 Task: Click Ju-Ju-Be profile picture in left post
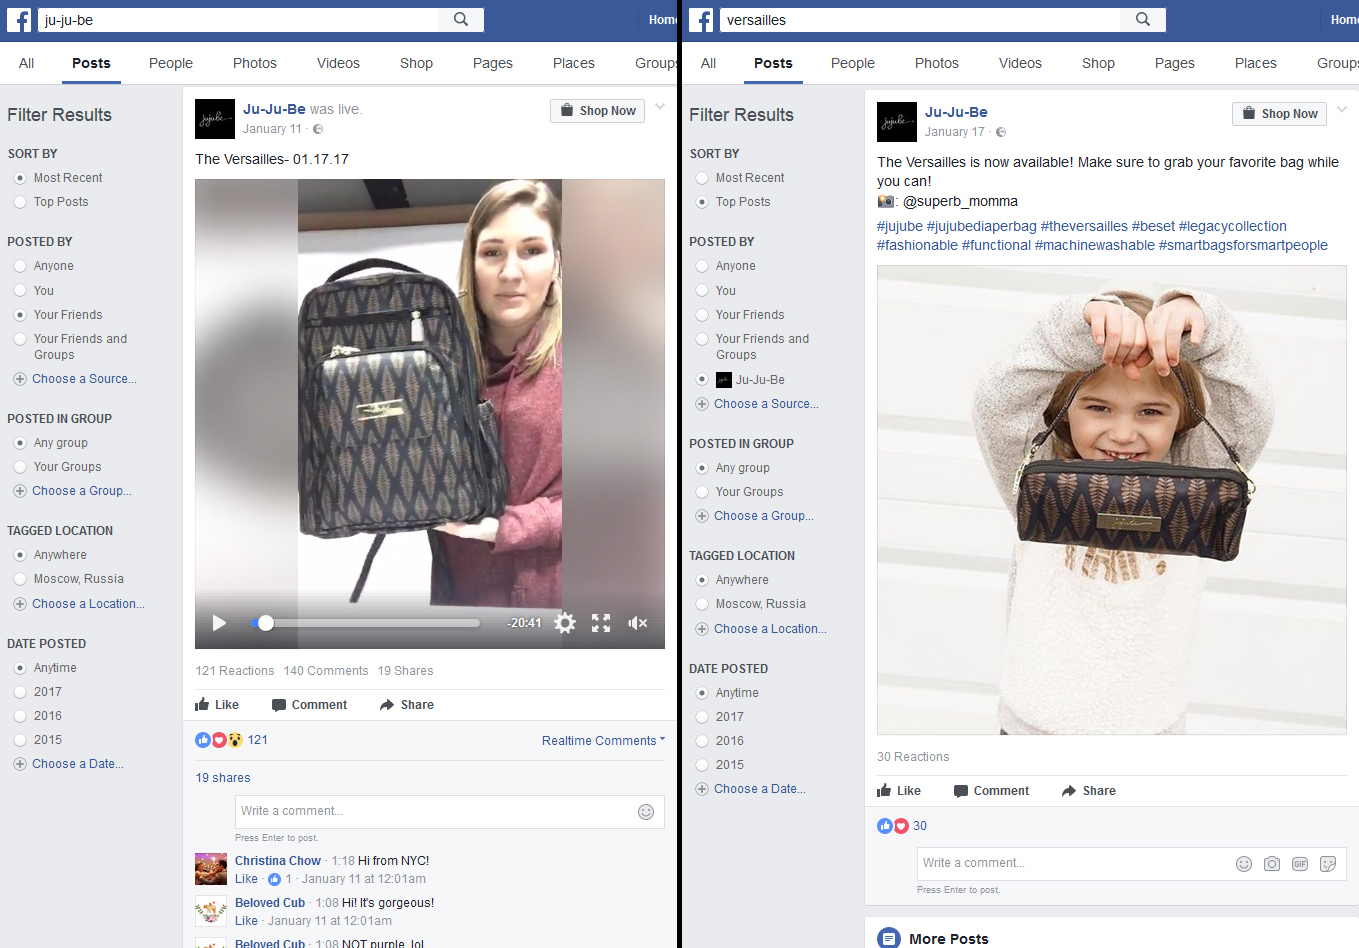click(x=215, y=119)
